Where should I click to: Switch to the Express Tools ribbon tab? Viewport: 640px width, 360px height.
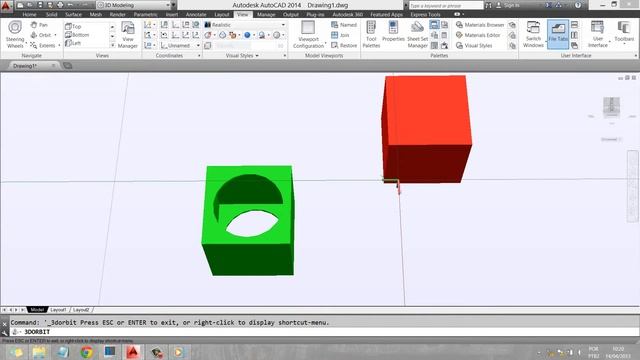pos(425,14)
